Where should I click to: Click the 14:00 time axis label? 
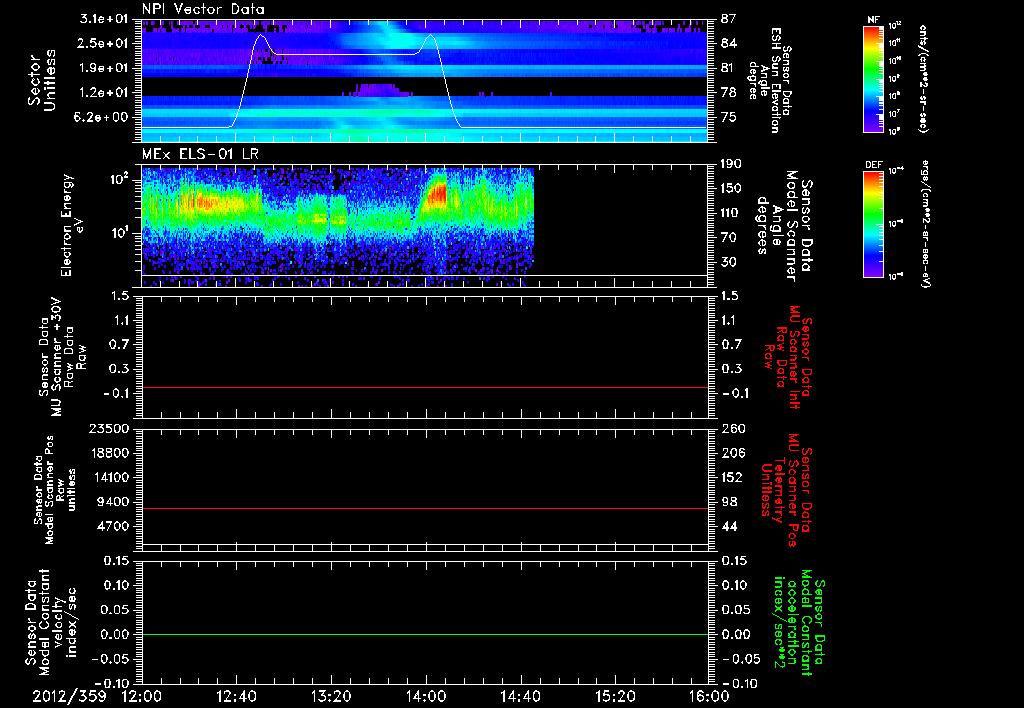coord(426,695)
